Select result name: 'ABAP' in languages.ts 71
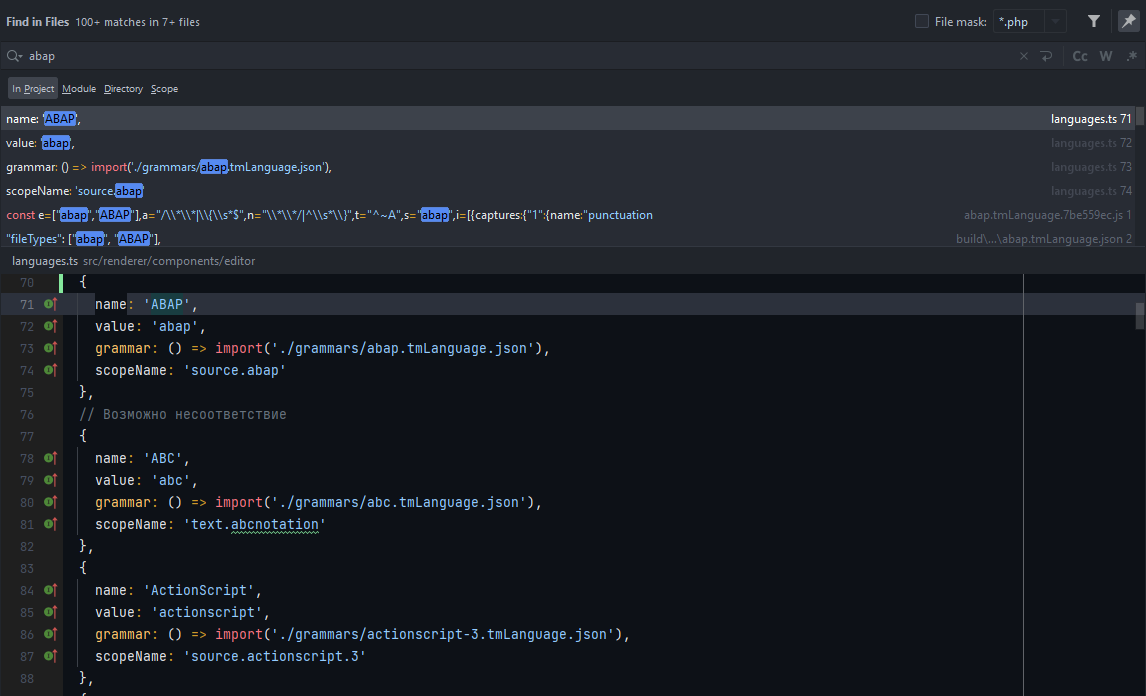The width and height of the screenshot is (1146, 696). coord(568,118)
